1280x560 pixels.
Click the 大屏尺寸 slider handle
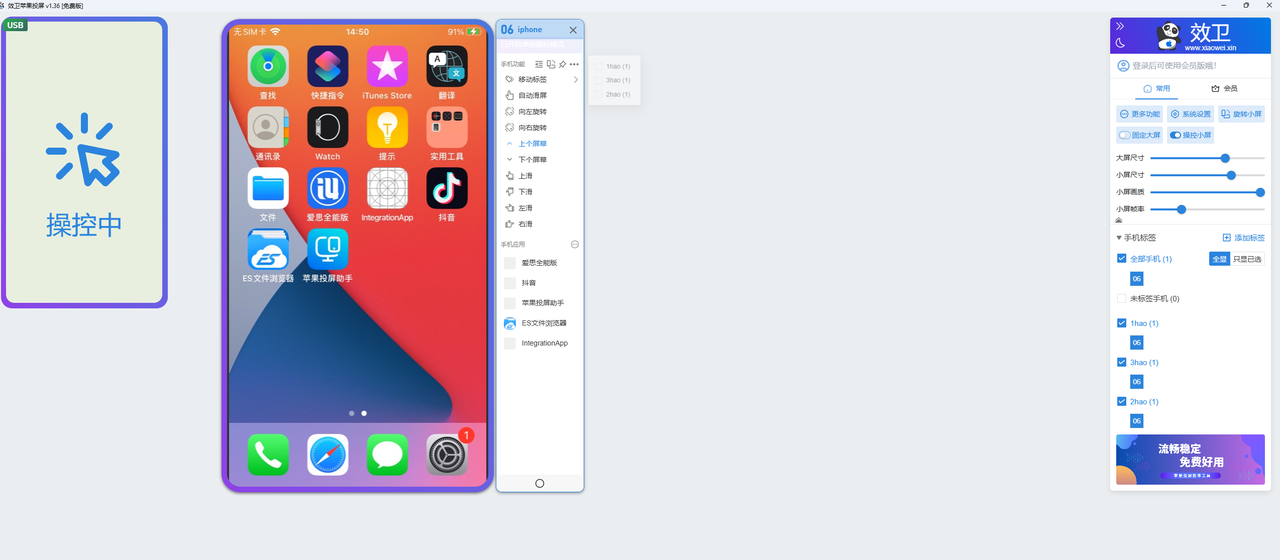(1225, 158)
